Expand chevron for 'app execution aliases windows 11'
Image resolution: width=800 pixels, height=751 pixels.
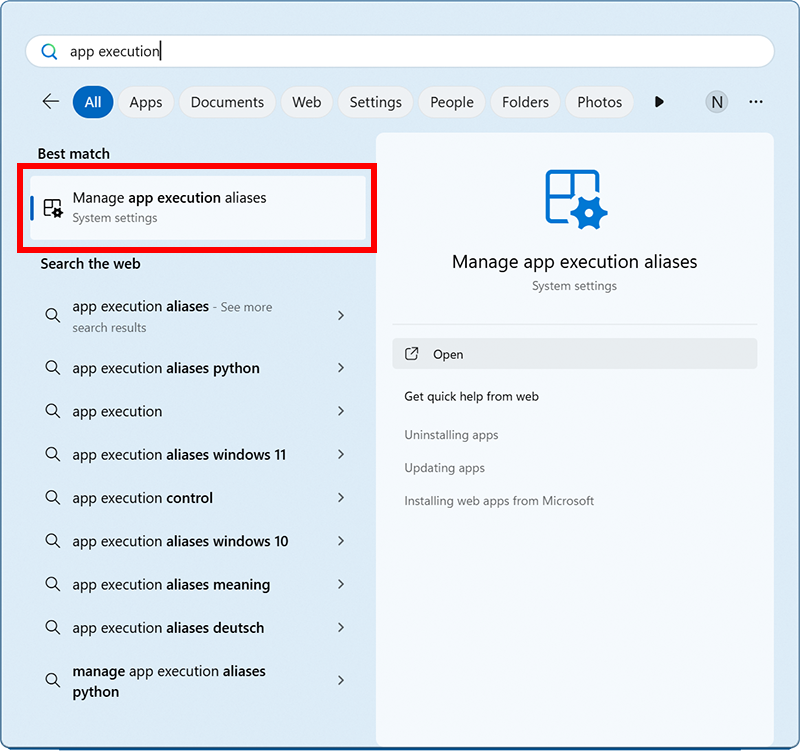(341, 454)
